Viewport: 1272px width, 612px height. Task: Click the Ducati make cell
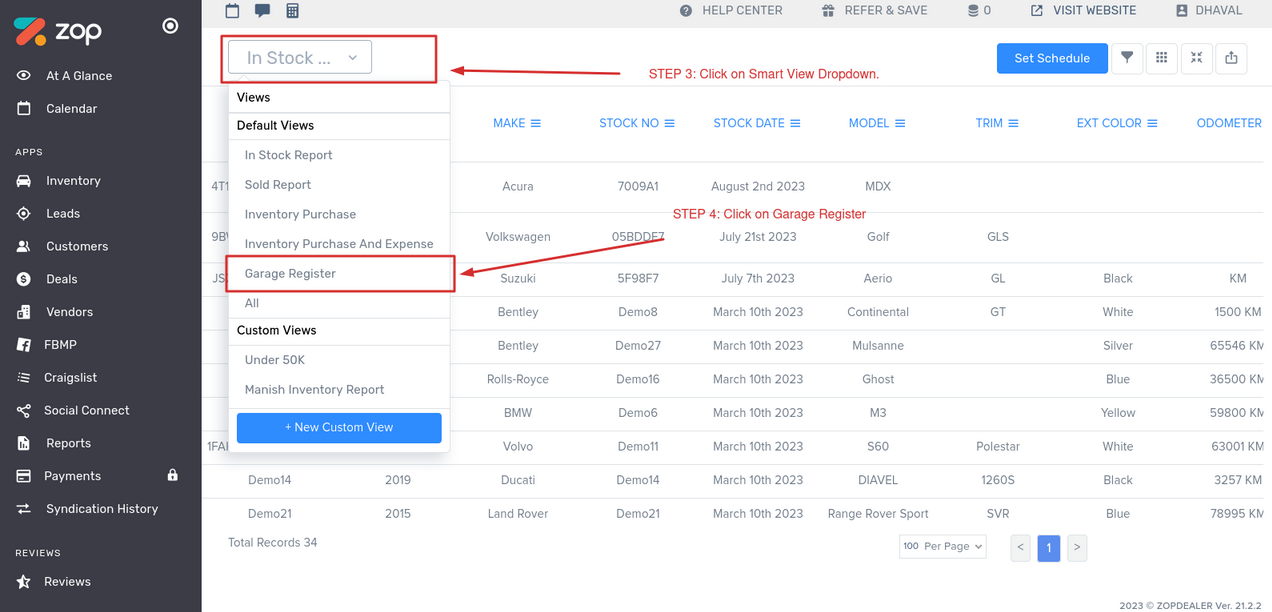coord(518,480)
